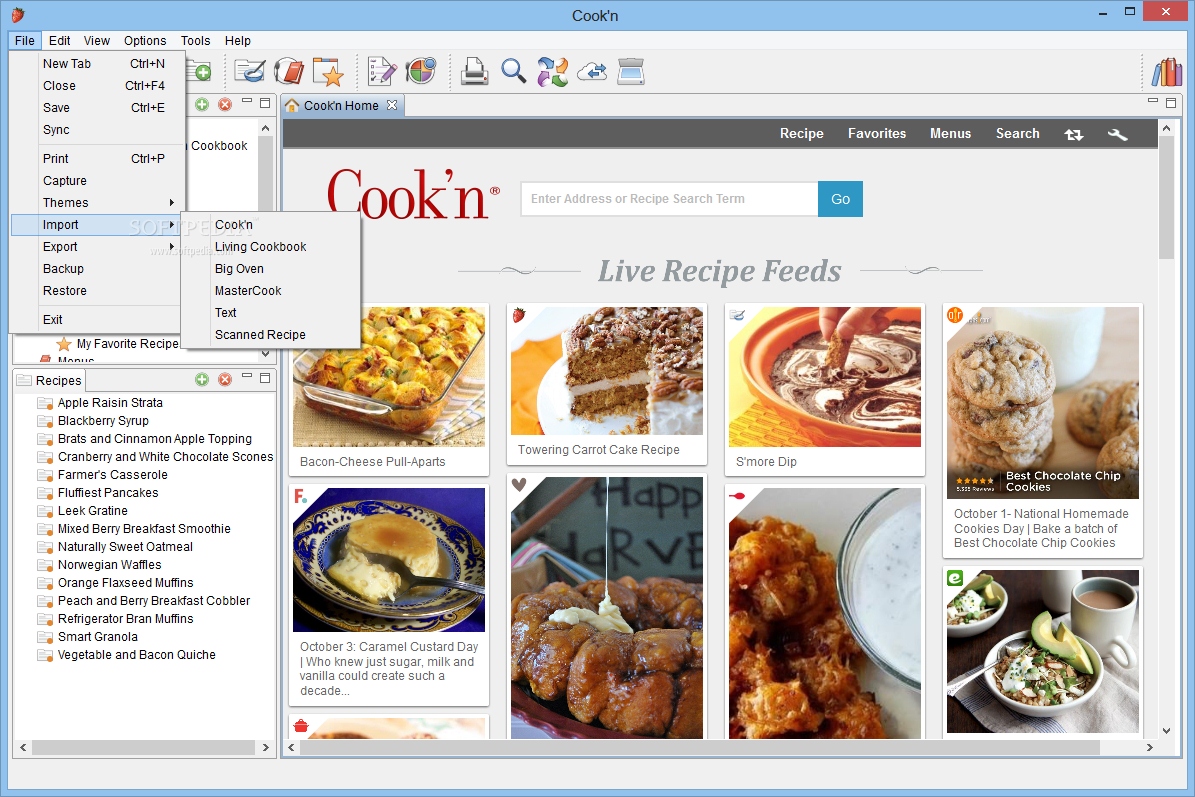Click red delete icon in cookbook panel
This screenshot has width=1195, height=797.
pyautogui.click(x=225, y=104)
